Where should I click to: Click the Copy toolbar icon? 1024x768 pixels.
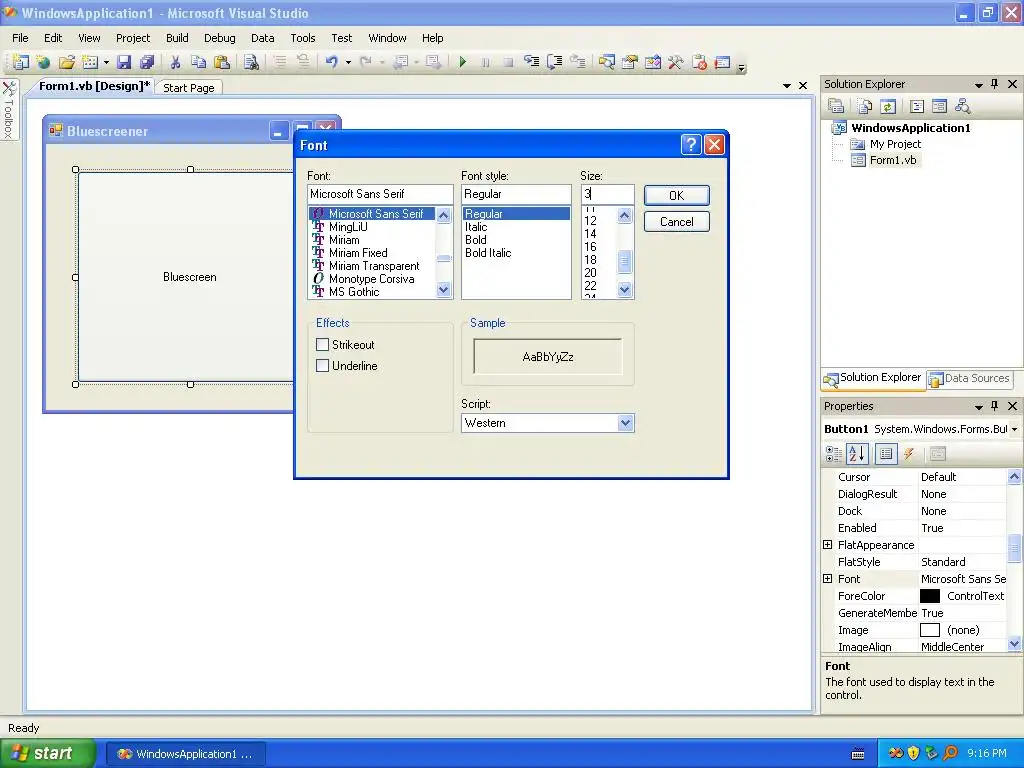tap(198, 62)
